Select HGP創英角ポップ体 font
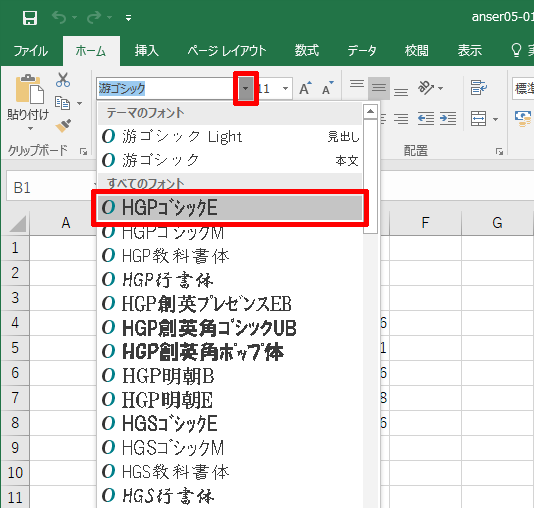The width and height of the screenshot is (534, 508). (230, 352)
